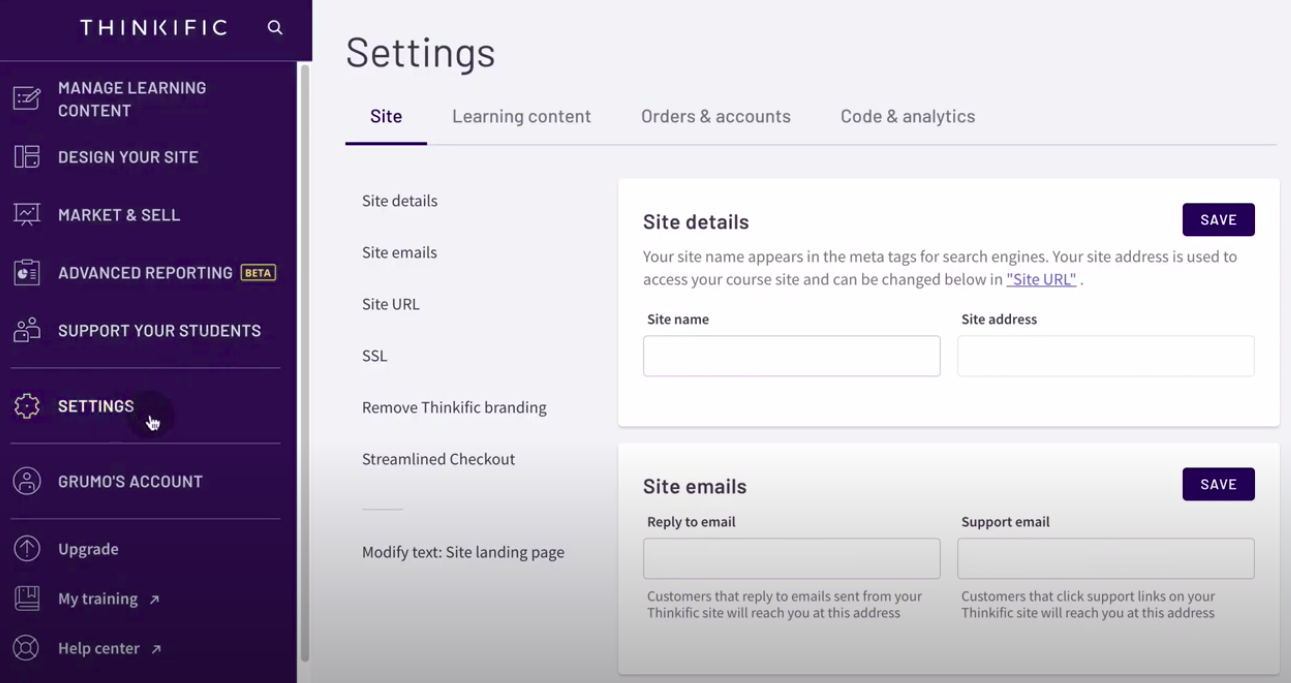
Task: Click the Support Your Students people icon
Action: (x=27, y=330)
